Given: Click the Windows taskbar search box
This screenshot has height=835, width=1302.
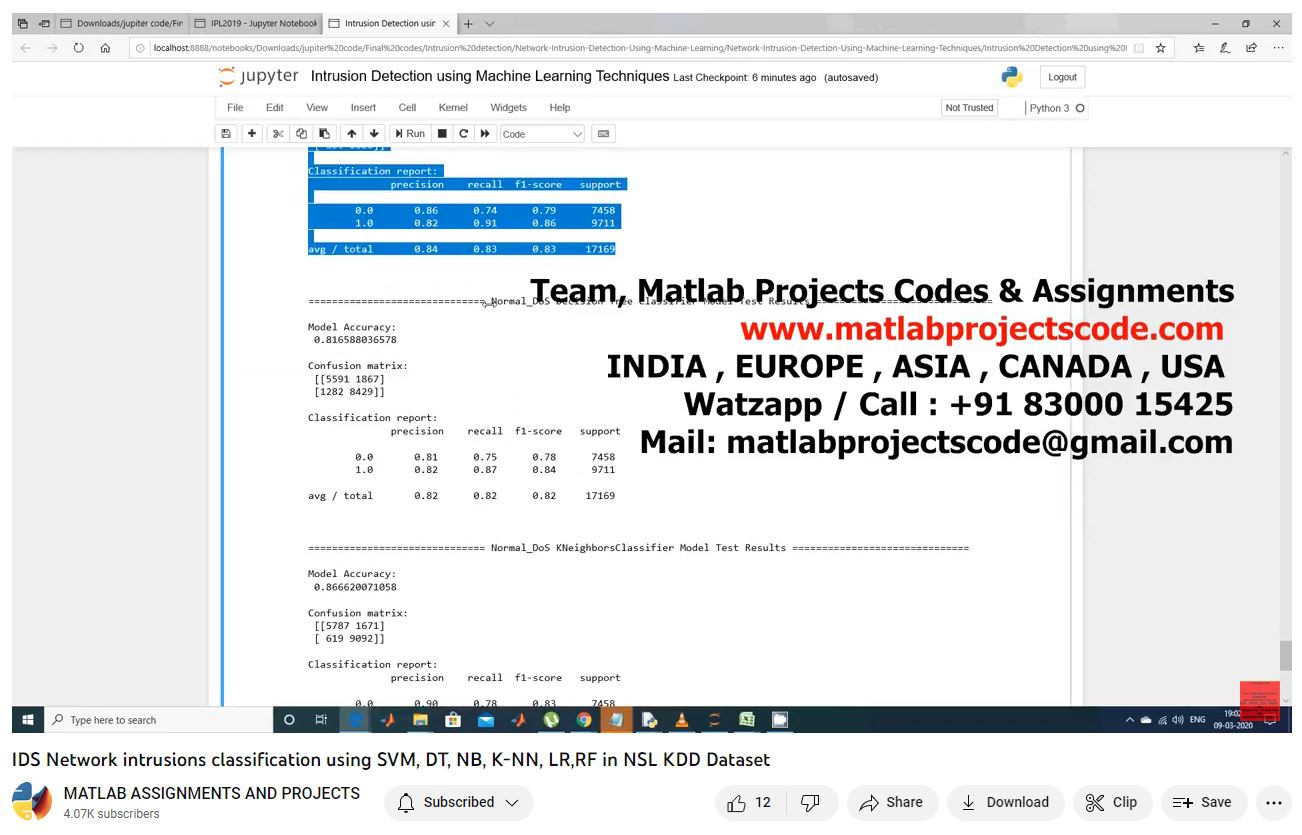Looking at the screenshot, I should (160, 720).
